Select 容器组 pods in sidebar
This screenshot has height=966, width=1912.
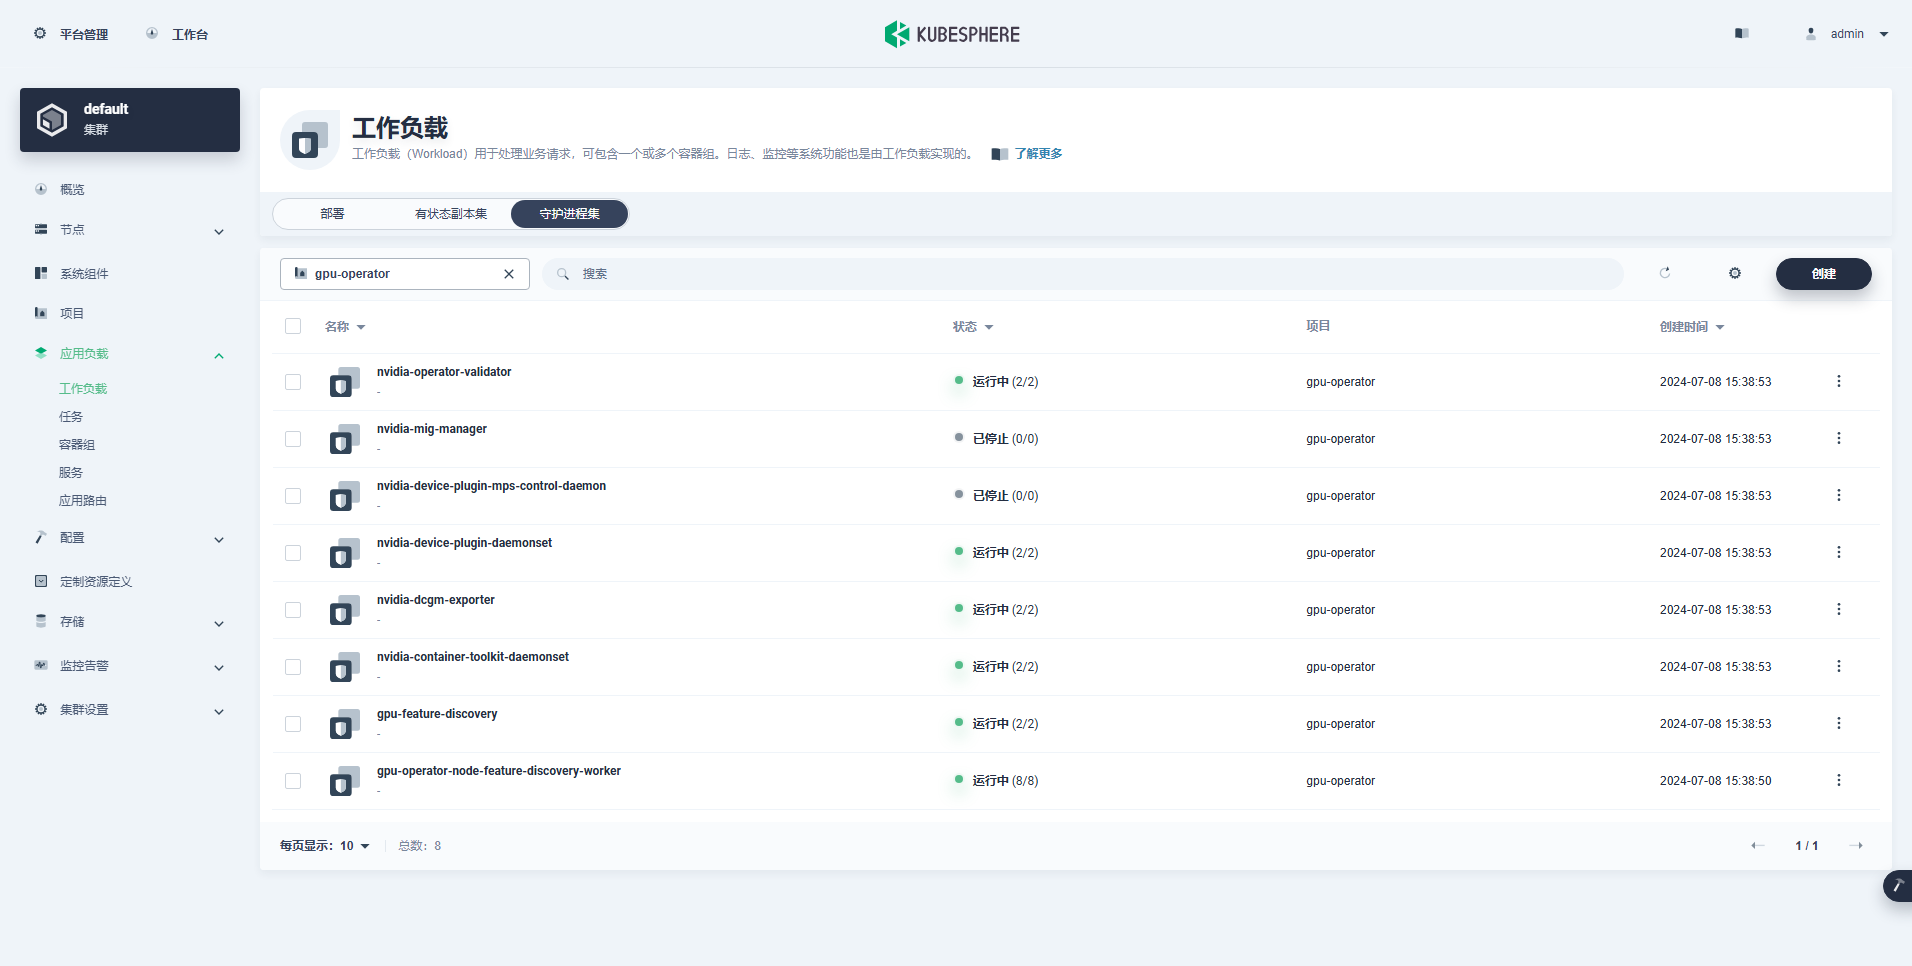coord(77,445)
